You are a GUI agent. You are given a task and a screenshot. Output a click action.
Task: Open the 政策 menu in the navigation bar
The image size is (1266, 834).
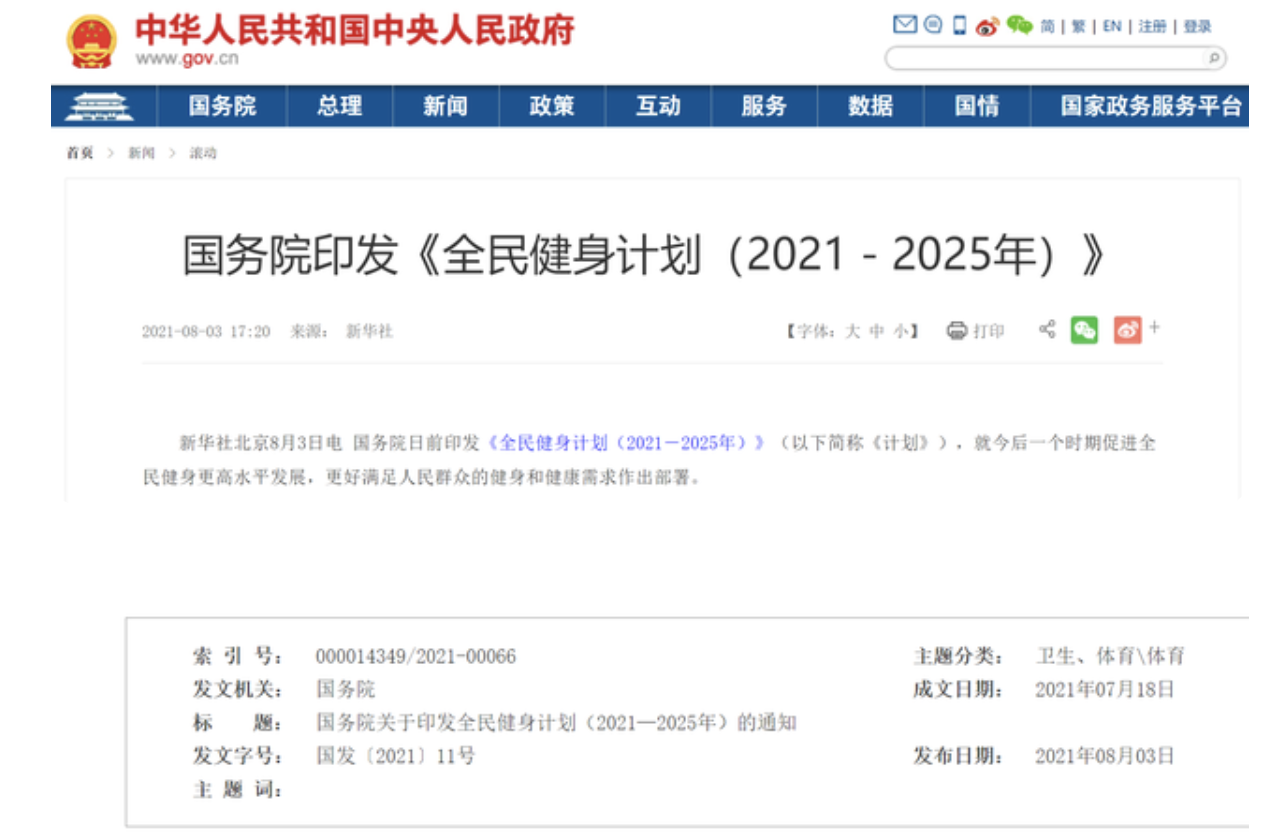click(552, 106)
